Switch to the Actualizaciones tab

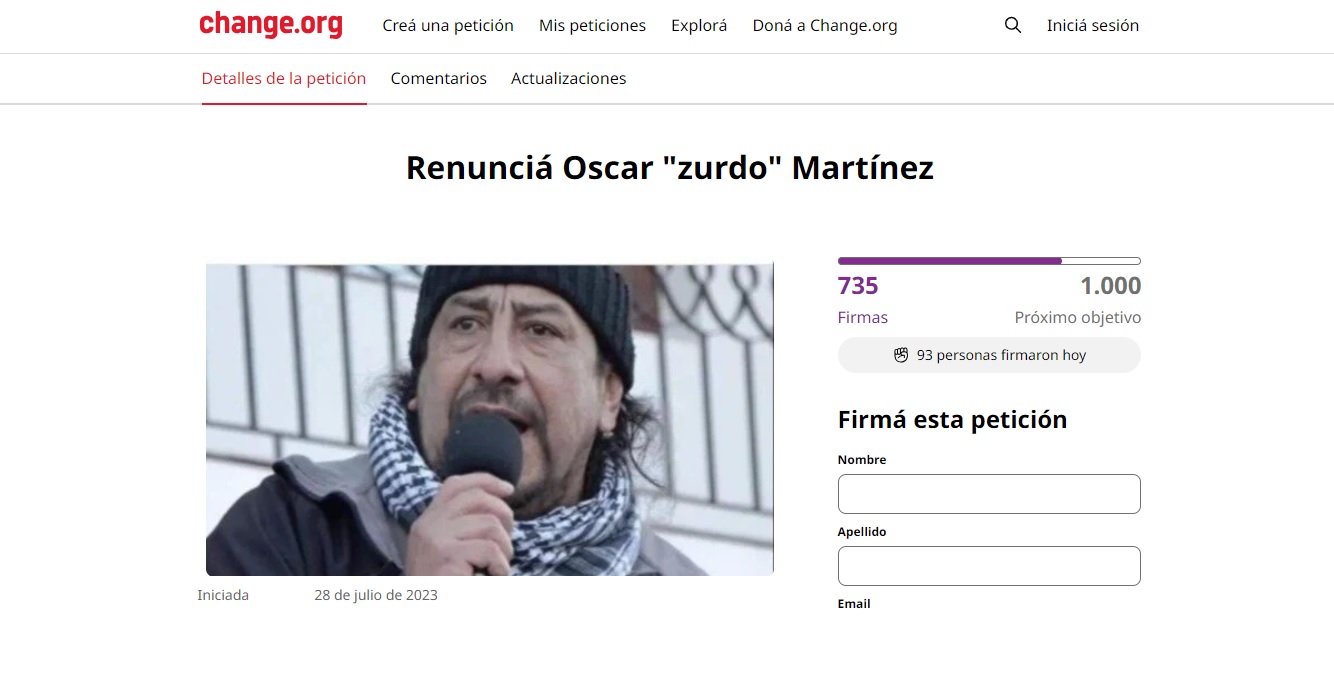pyautogui.click(x=569, y=78)
